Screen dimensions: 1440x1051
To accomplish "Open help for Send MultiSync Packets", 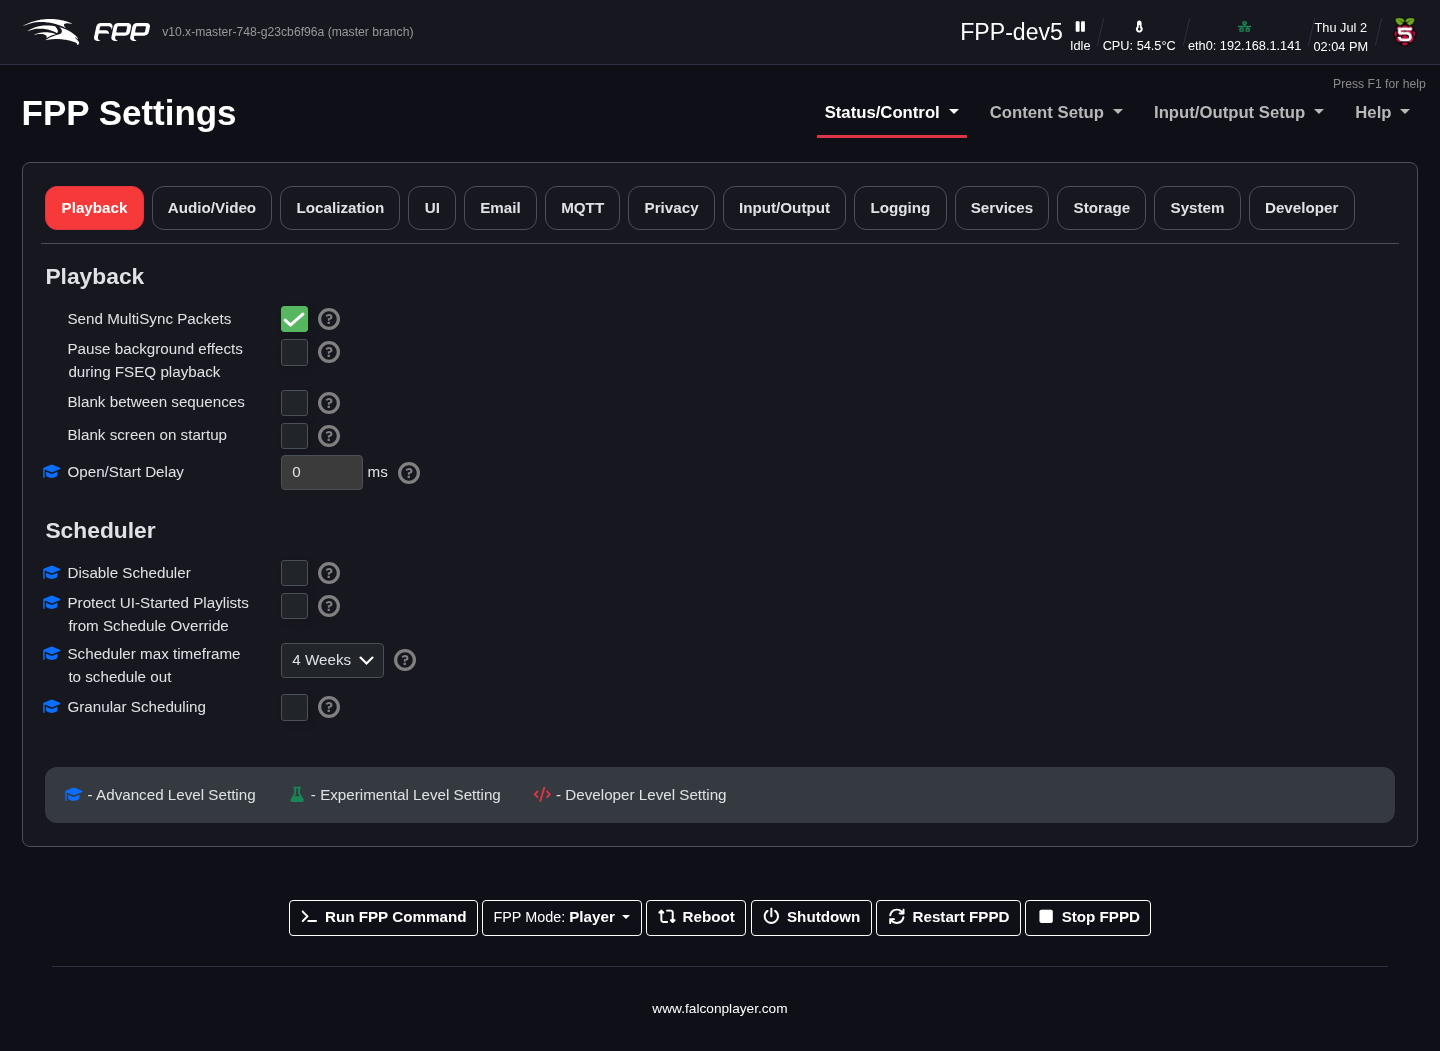I will coord(329,319).
